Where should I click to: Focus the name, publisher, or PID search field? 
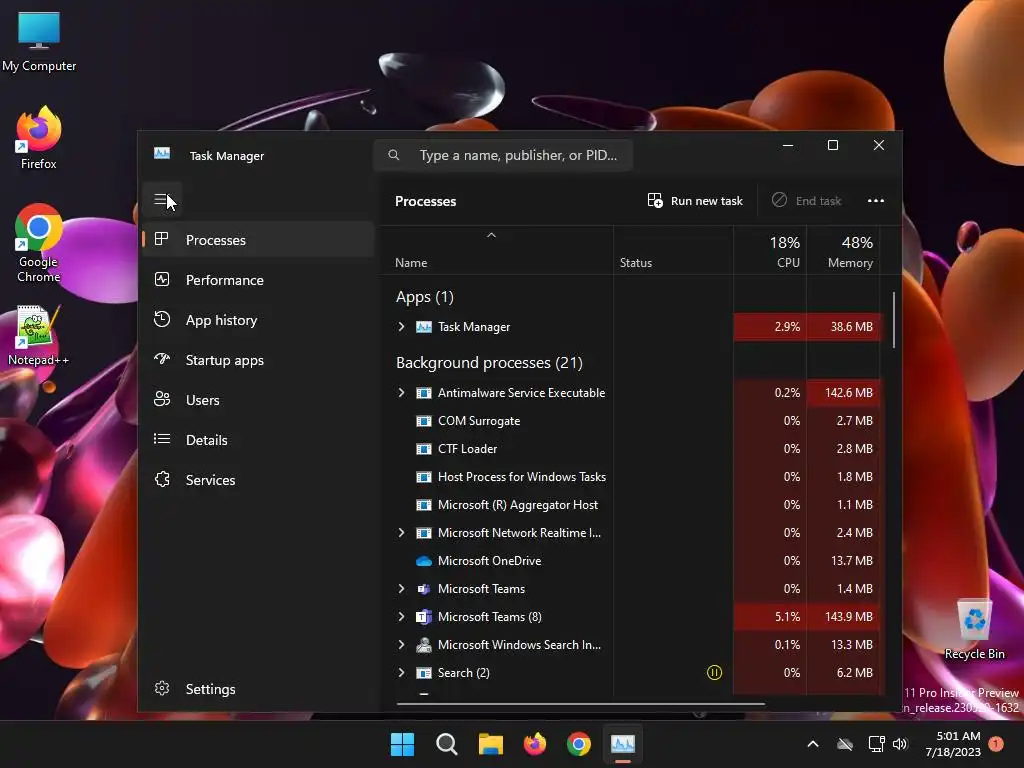503,155
